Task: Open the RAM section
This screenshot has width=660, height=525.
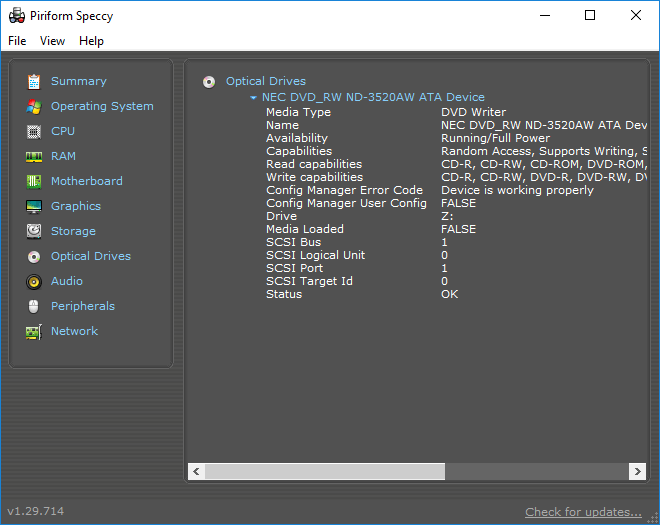Action: [63, 156]
